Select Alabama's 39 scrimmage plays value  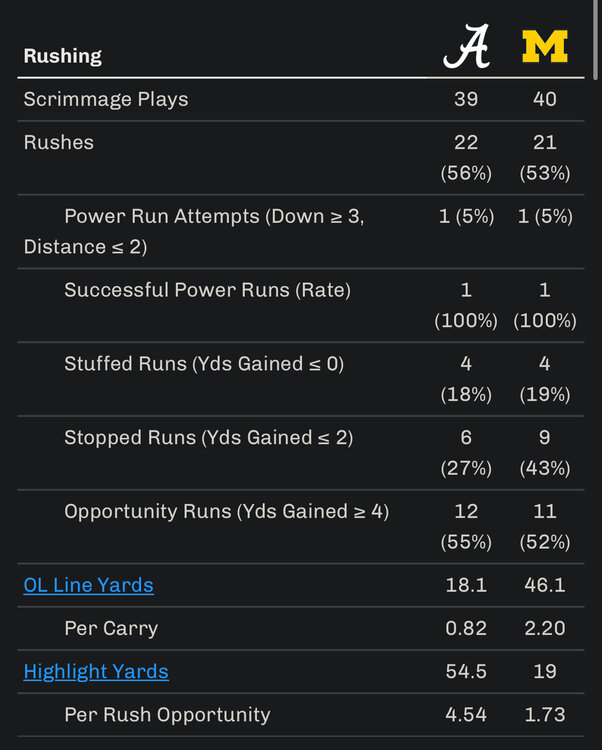[x=466, y=99]
